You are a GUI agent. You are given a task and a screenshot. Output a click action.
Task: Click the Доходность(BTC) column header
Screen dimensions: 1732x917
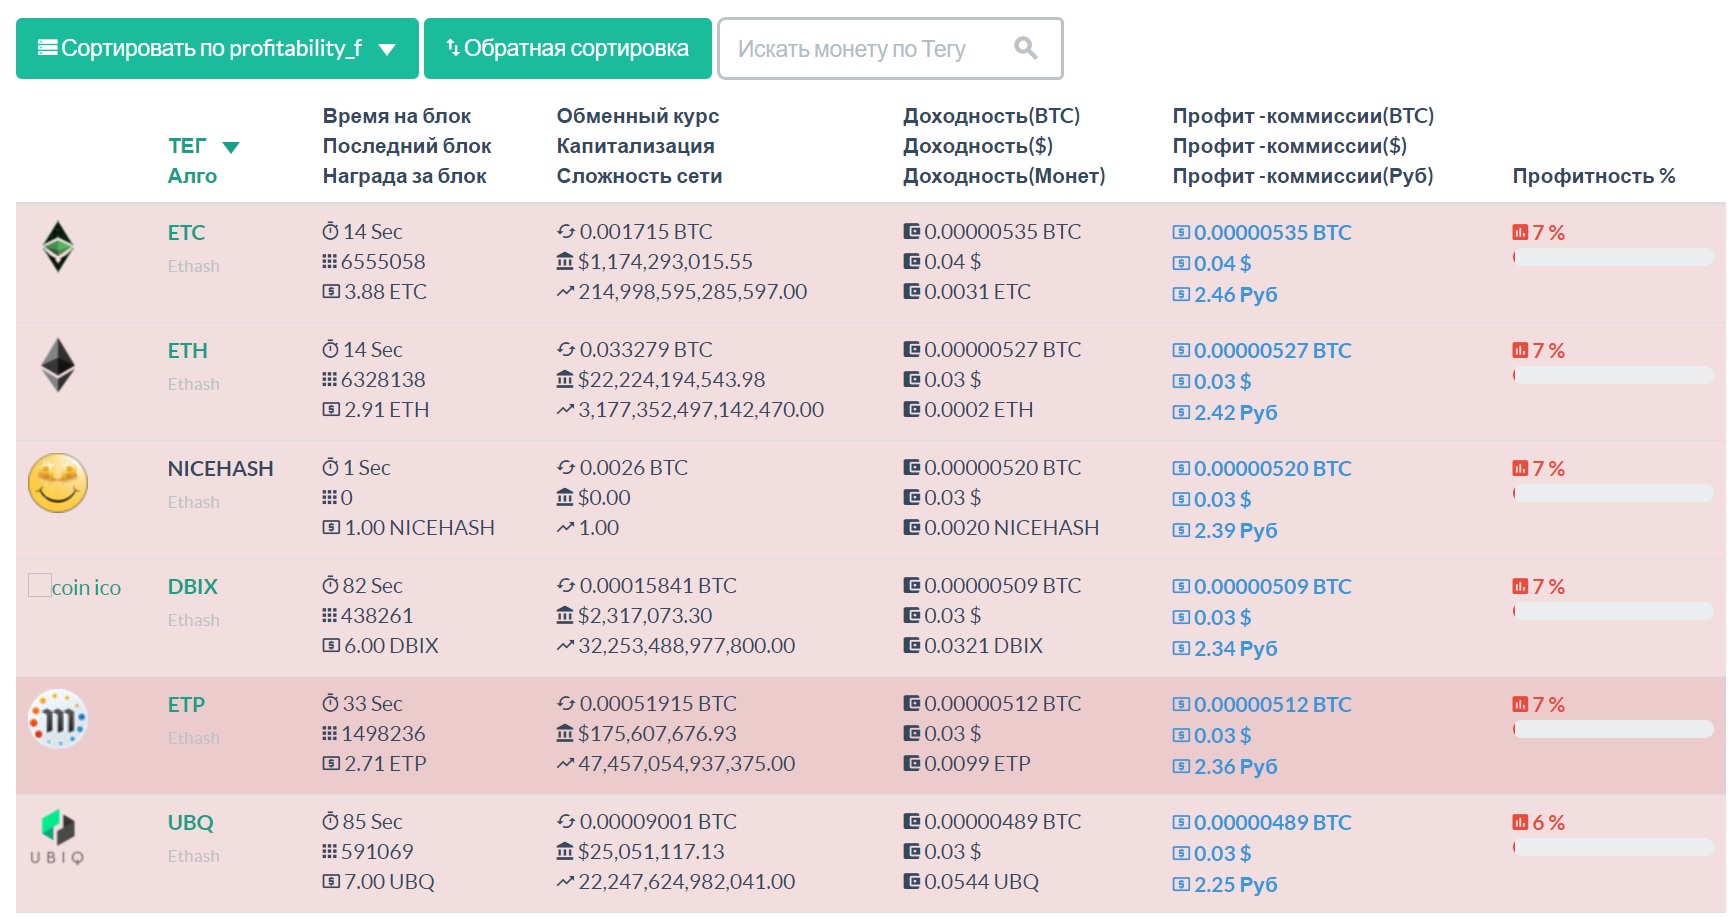tap(991, 116)
